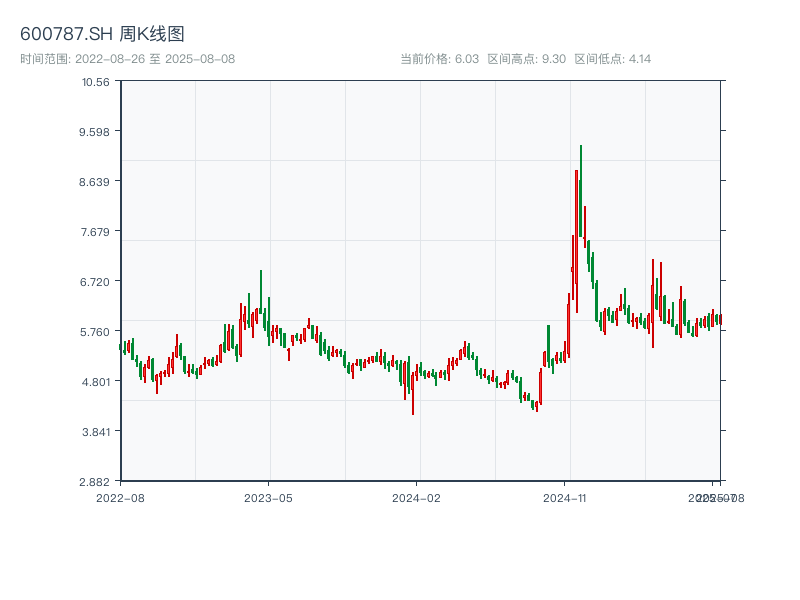Click the 600787.SH 周K线图 chart title
This screenshot has width=800, height=600.
point(102,34)
